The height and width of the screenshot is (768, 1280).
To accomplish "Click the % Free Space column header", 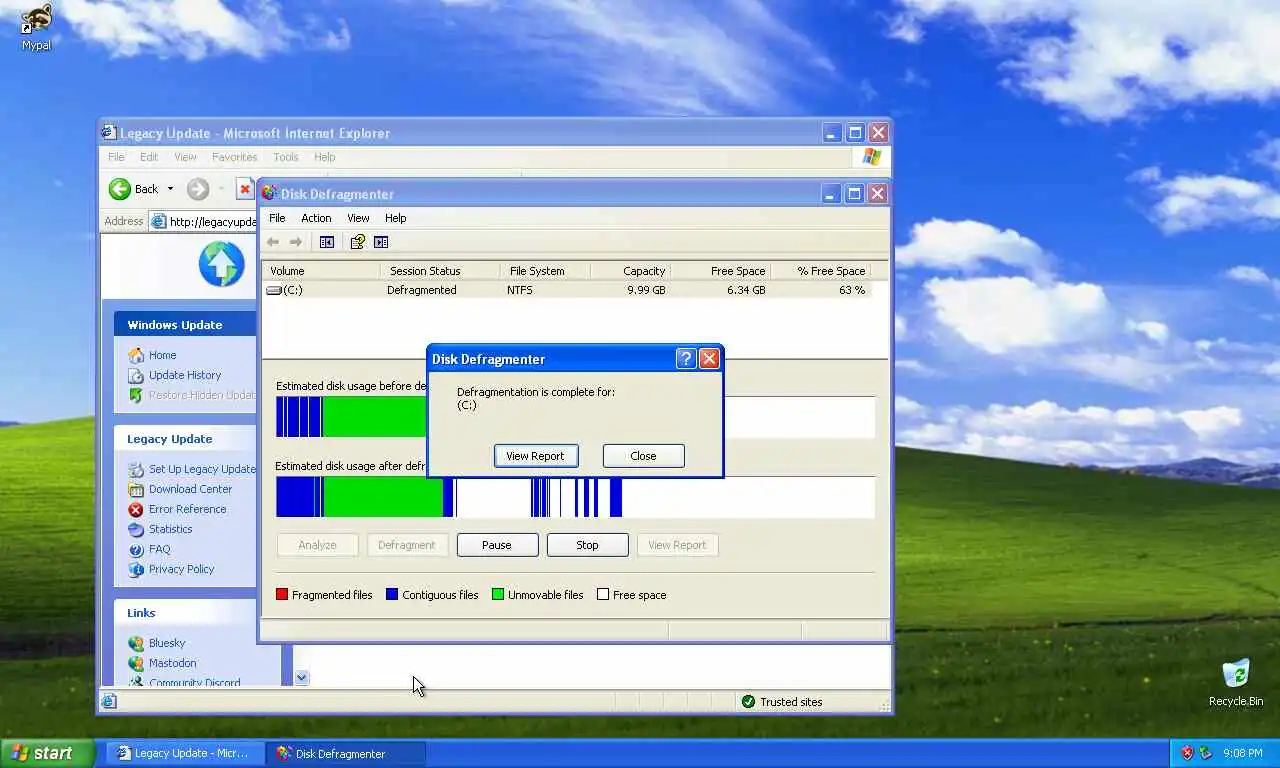I will click(821, 271).
